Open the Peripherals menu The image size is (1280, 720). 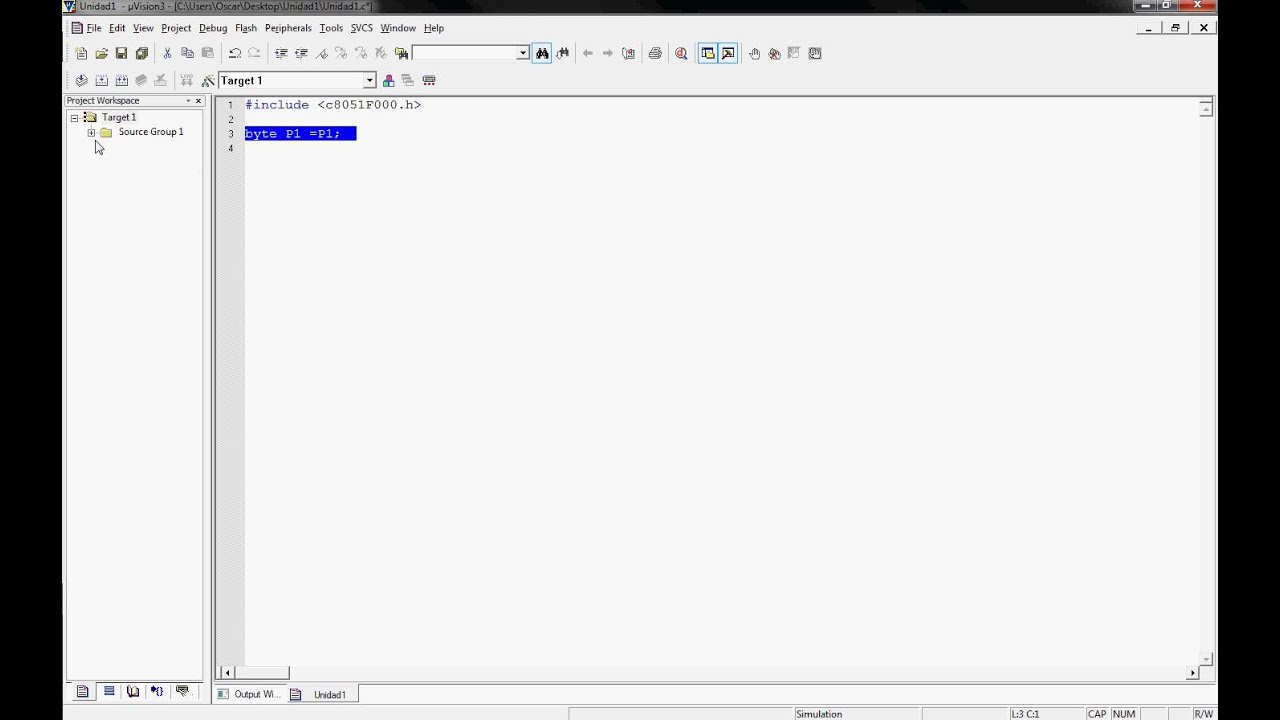click(288, 28)
